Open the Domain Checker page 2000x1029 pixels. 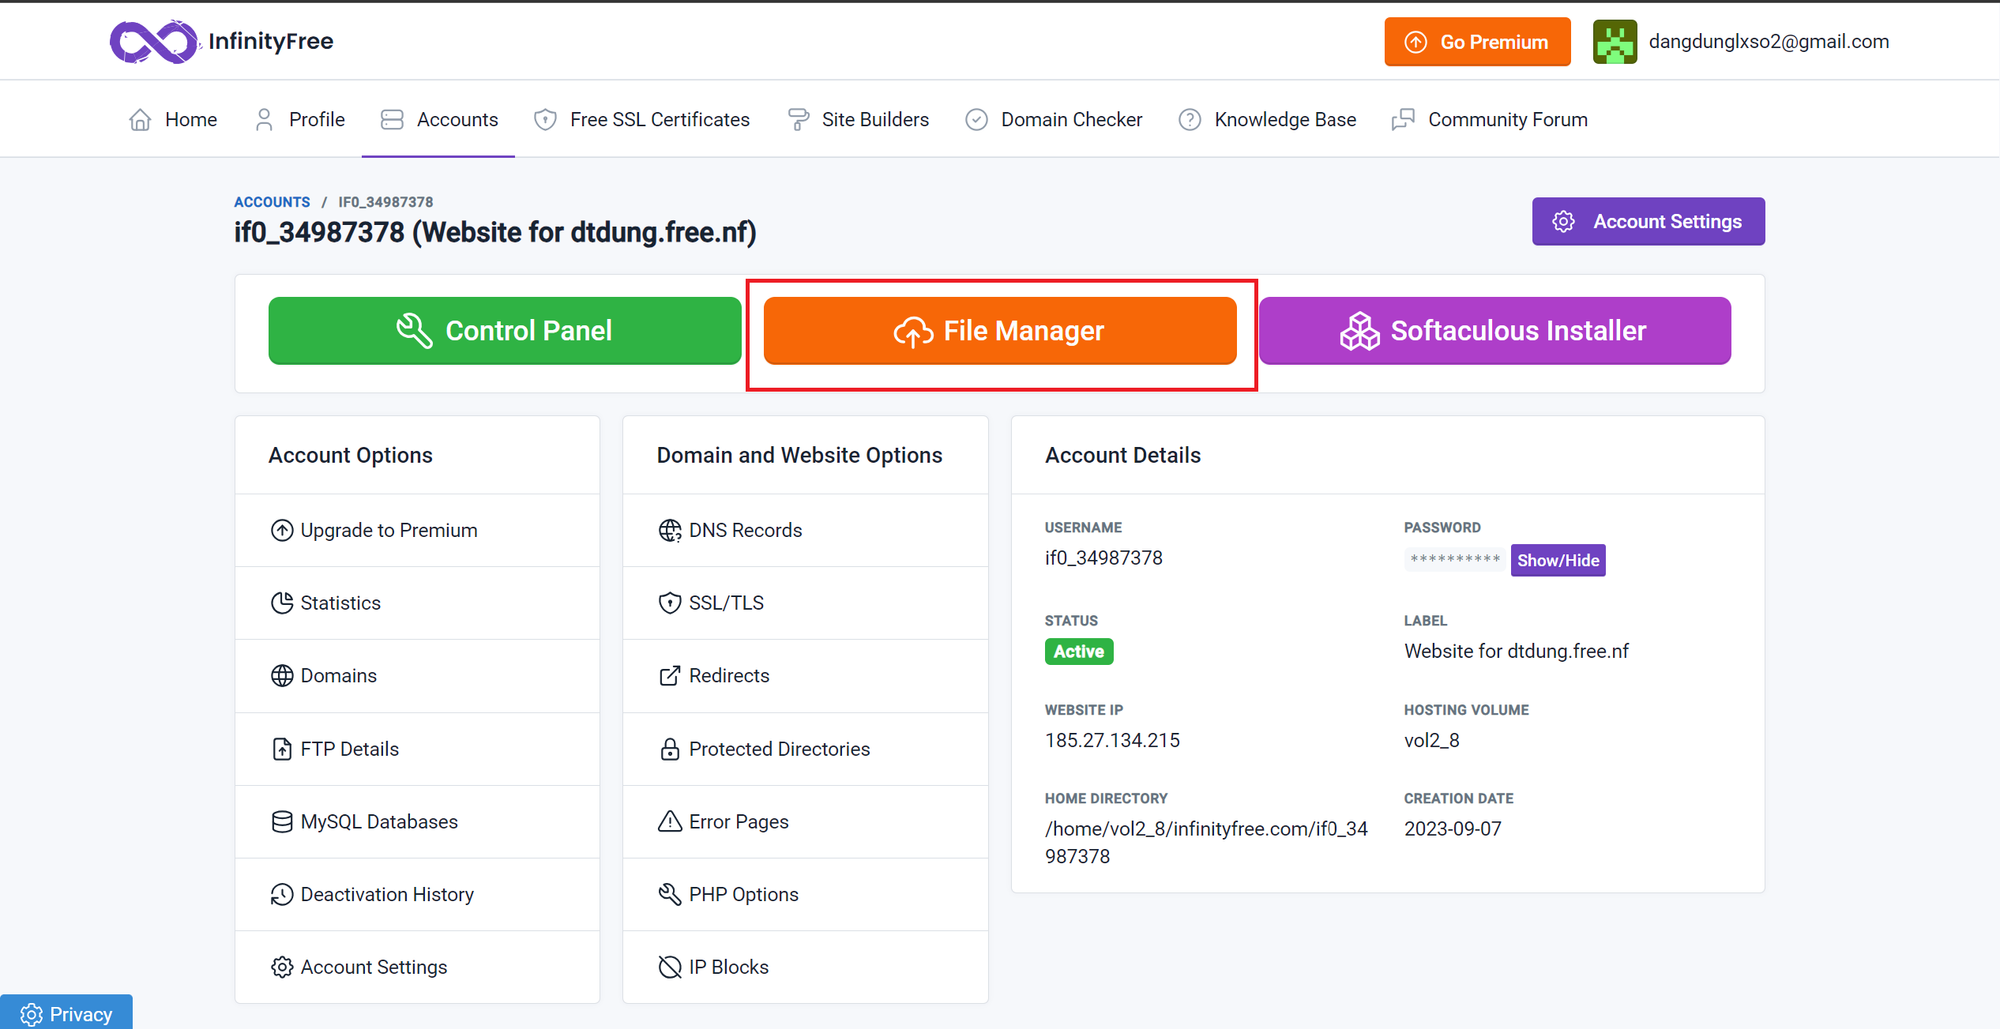[x=1054, y=120]
